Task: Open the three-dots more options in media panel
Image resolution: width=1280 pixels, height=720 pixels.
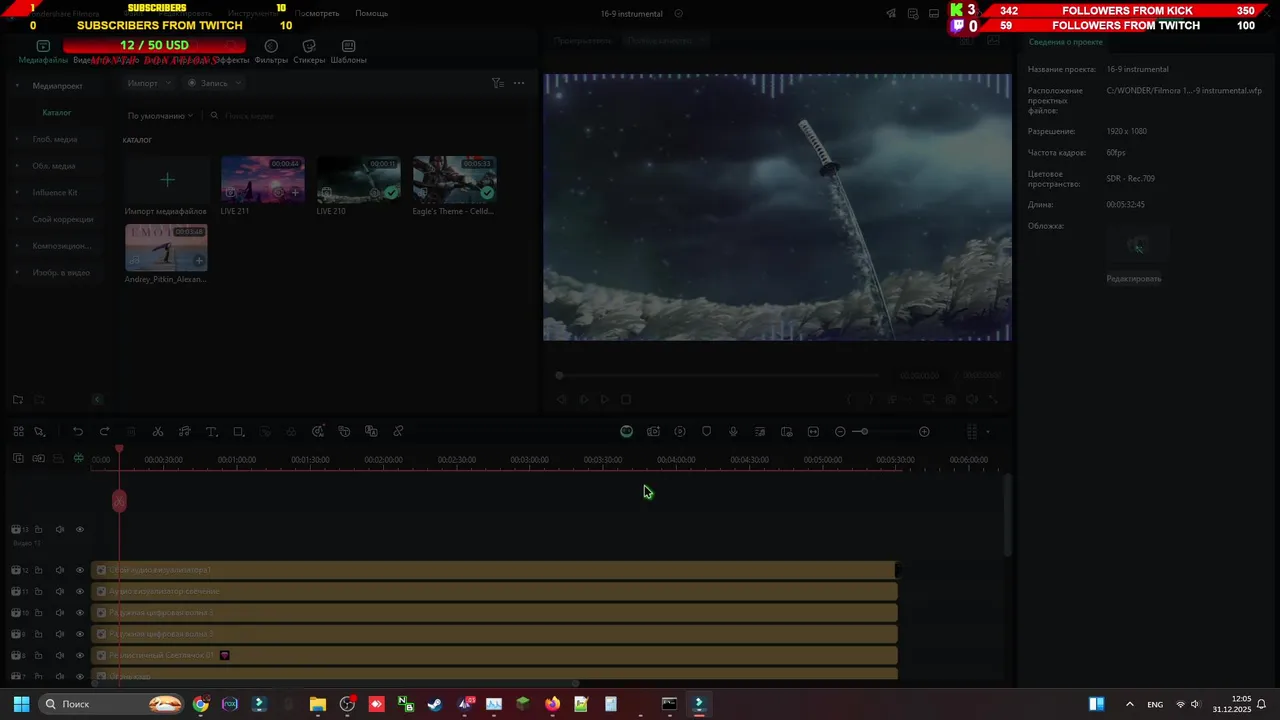Action: (518, 83)
